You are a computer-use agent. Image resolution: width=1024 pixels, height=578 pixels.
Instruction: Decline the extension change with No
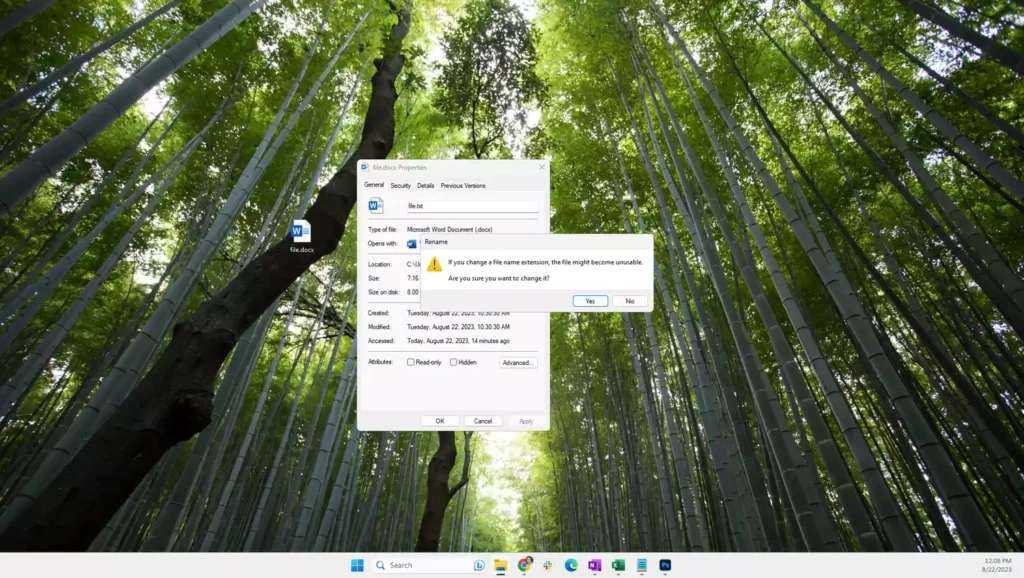pyautogui.click(x=630, y=301)
